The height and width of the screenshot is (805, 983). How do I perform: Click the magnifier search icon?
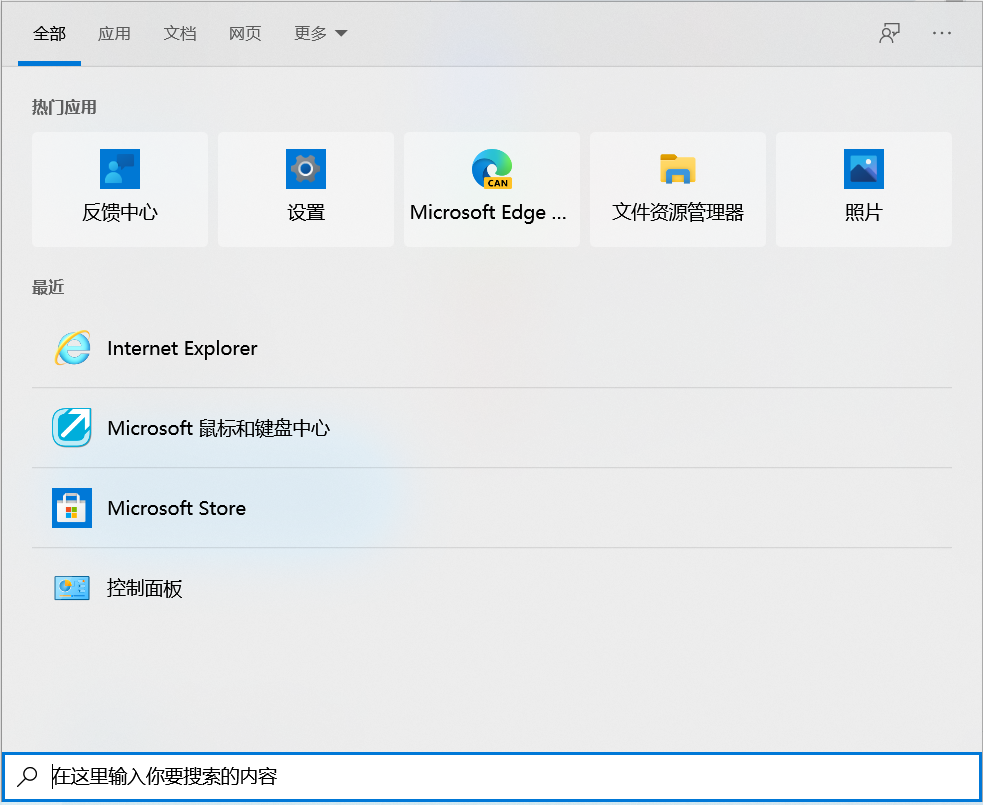27,776
